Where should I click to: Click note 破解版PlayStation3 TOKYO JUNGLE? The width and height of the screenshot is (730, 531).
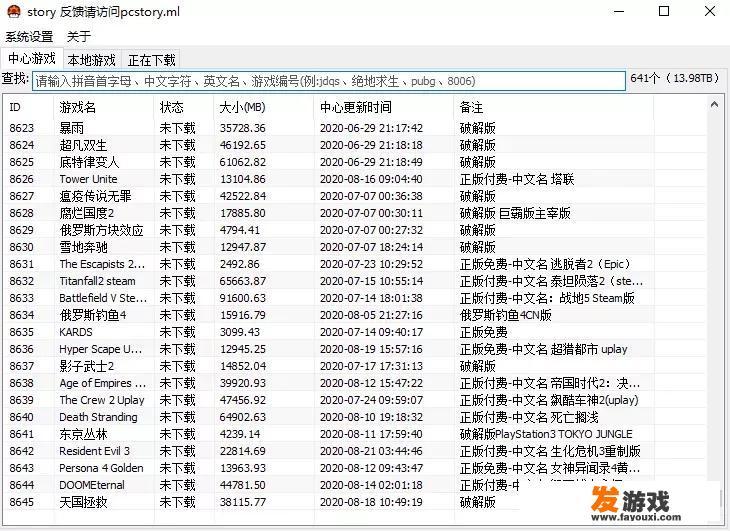coord(546,434)
